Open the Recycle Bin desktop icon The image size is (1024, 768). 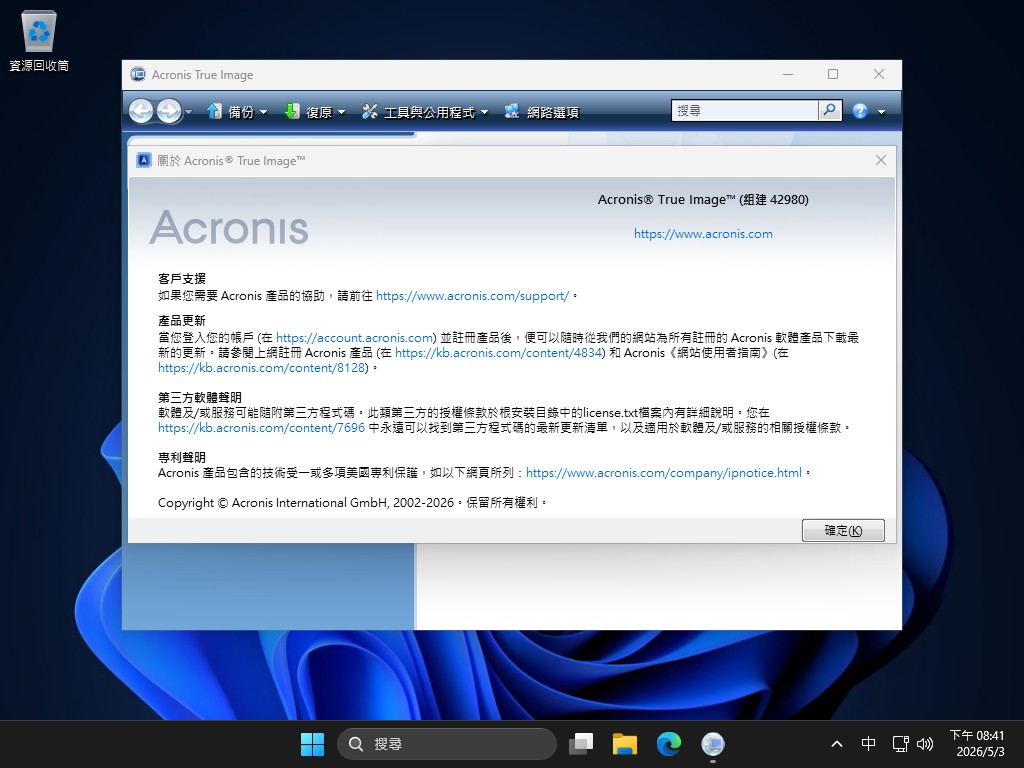click(39, 40)
